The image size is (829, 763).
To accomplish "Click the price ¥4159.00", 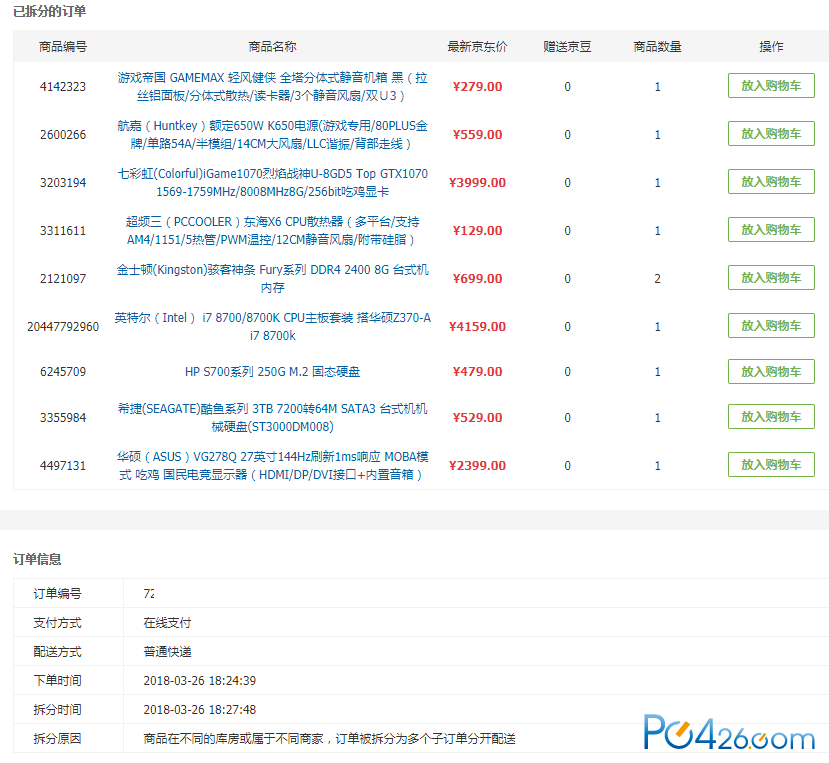I will [x=477, y=327].
